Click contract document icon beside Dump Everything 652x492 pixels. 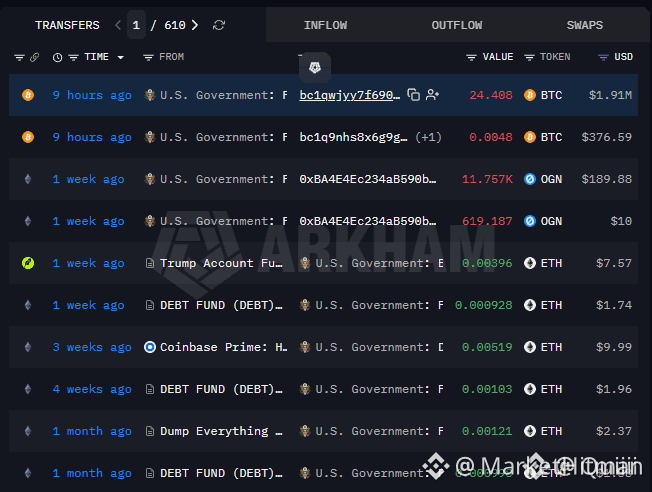[x=150, y=431]
